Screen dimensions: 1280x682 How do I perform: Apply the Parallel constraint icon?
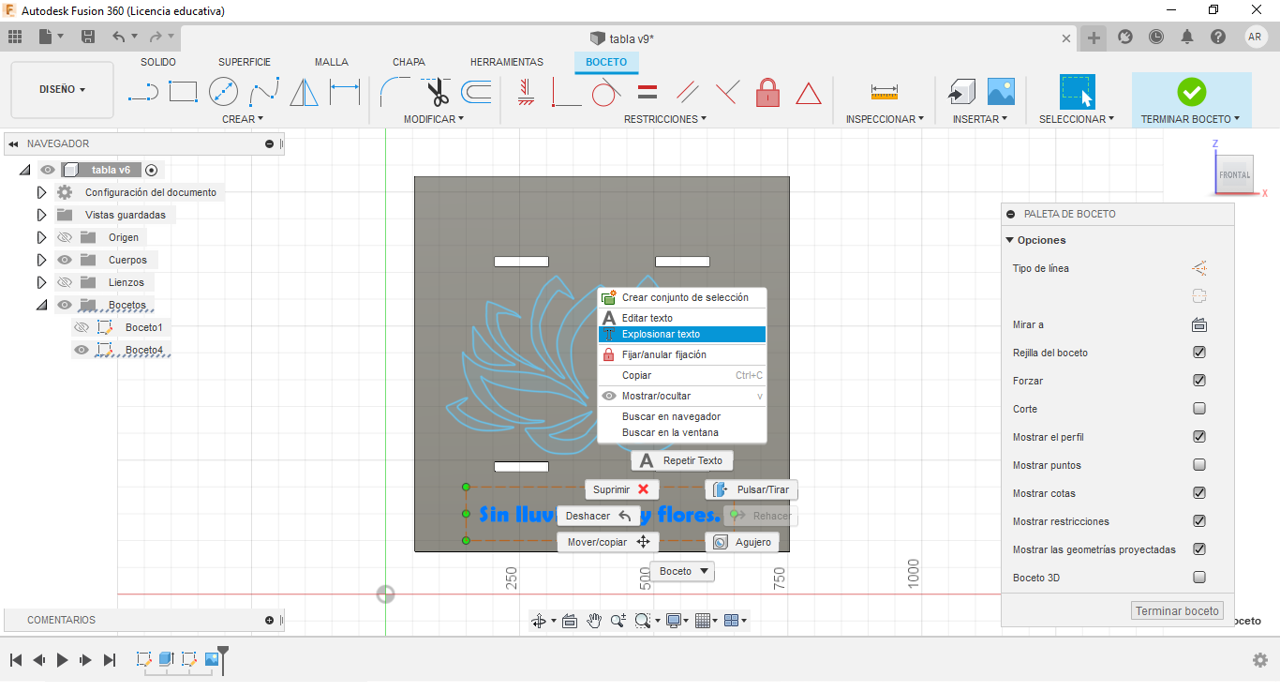click(687, 93)
